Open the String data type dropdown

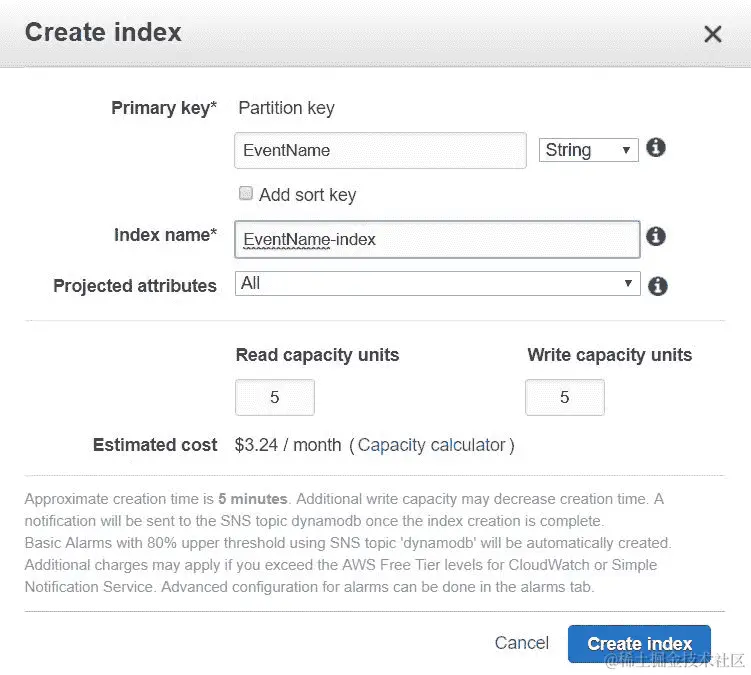point(588,150)
